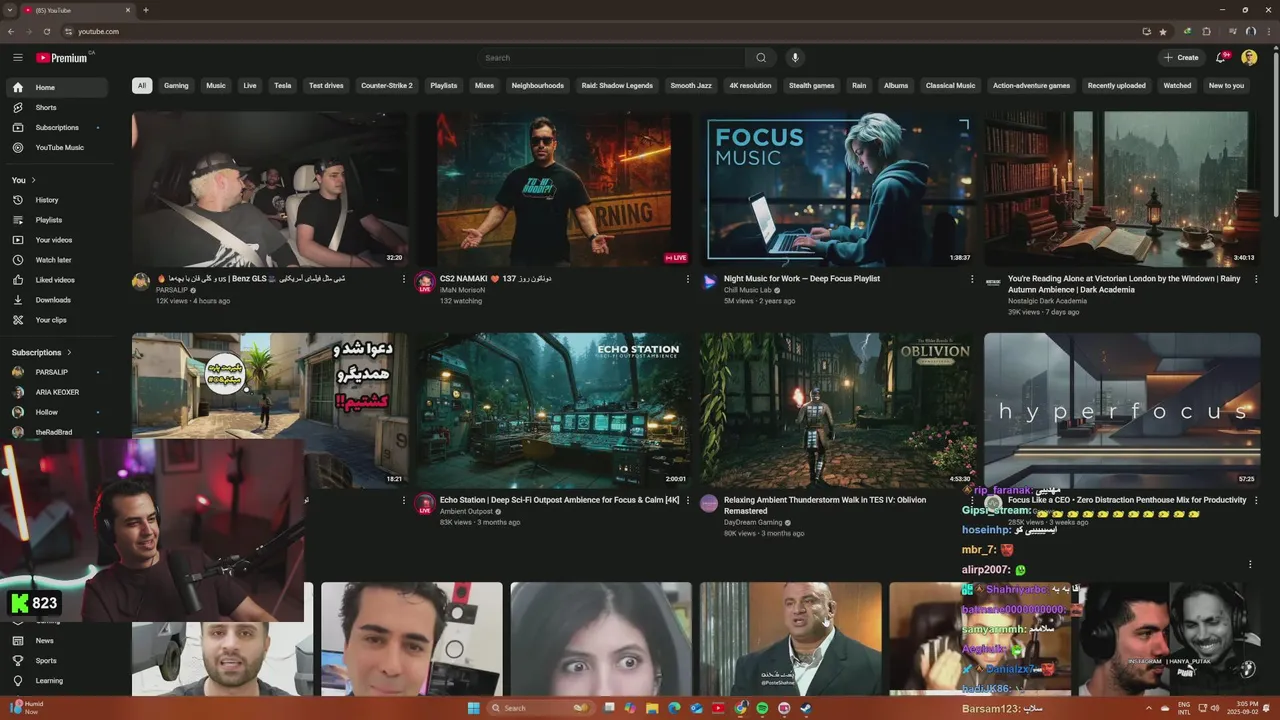1280x720 pixels.
Task: Open Chrome three-dot menu
Action: tap(1268, 31)
